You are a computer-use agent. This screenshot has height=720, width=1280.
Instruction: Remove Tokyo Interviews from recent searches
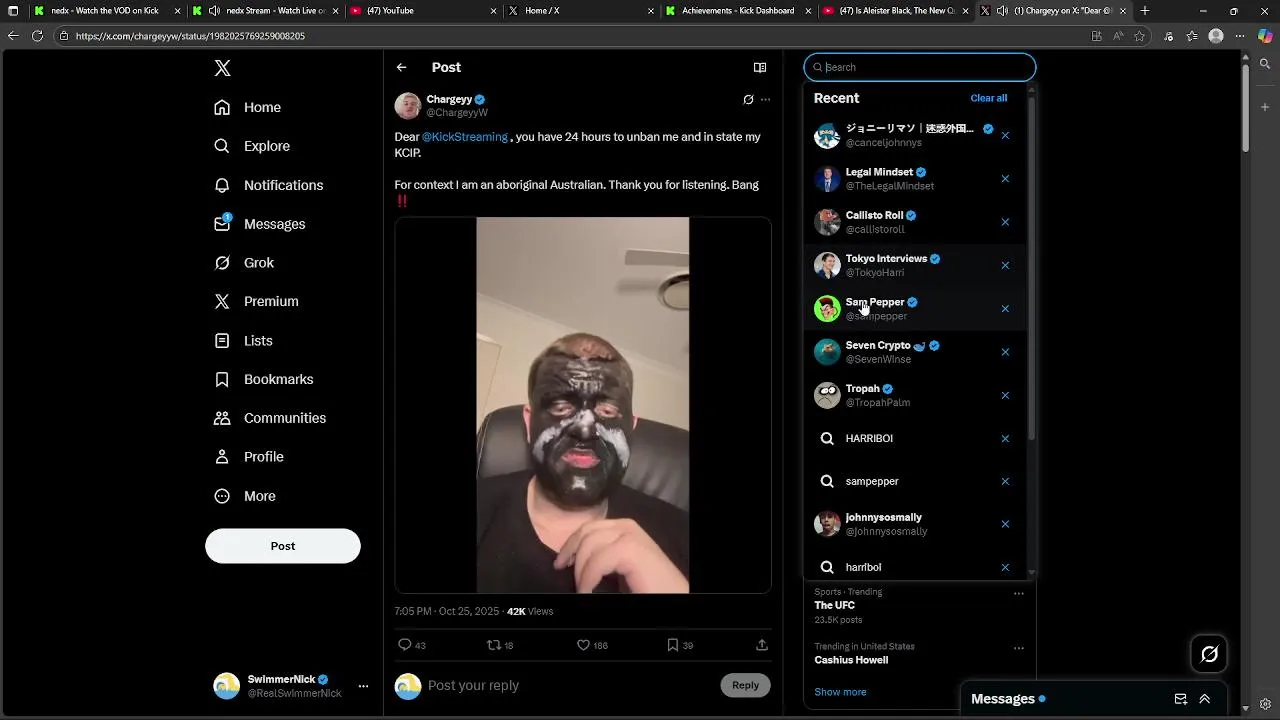(x=1005, y=265)
